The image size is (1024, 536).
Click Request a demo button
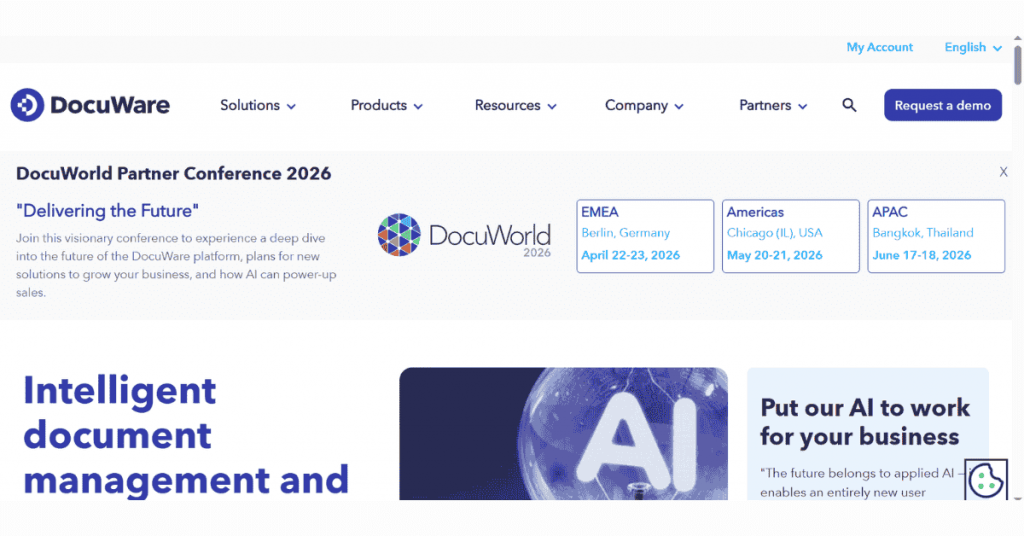(x=943, y=105)
